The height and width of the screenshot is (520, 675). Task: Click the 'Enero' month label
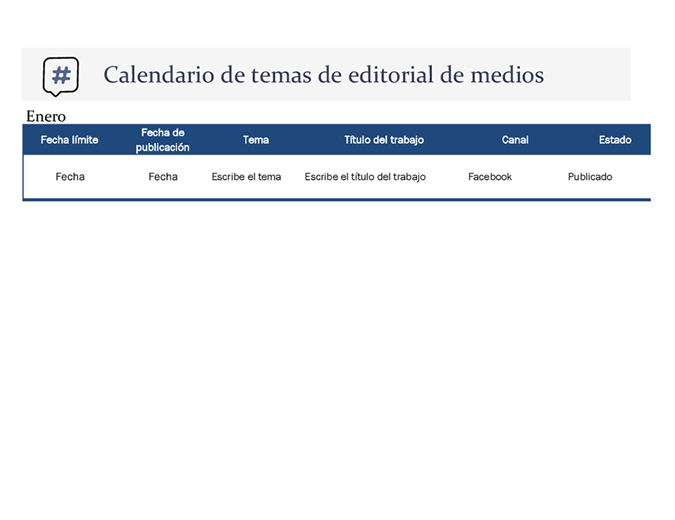pyautogui.click(x=46, y=116)
